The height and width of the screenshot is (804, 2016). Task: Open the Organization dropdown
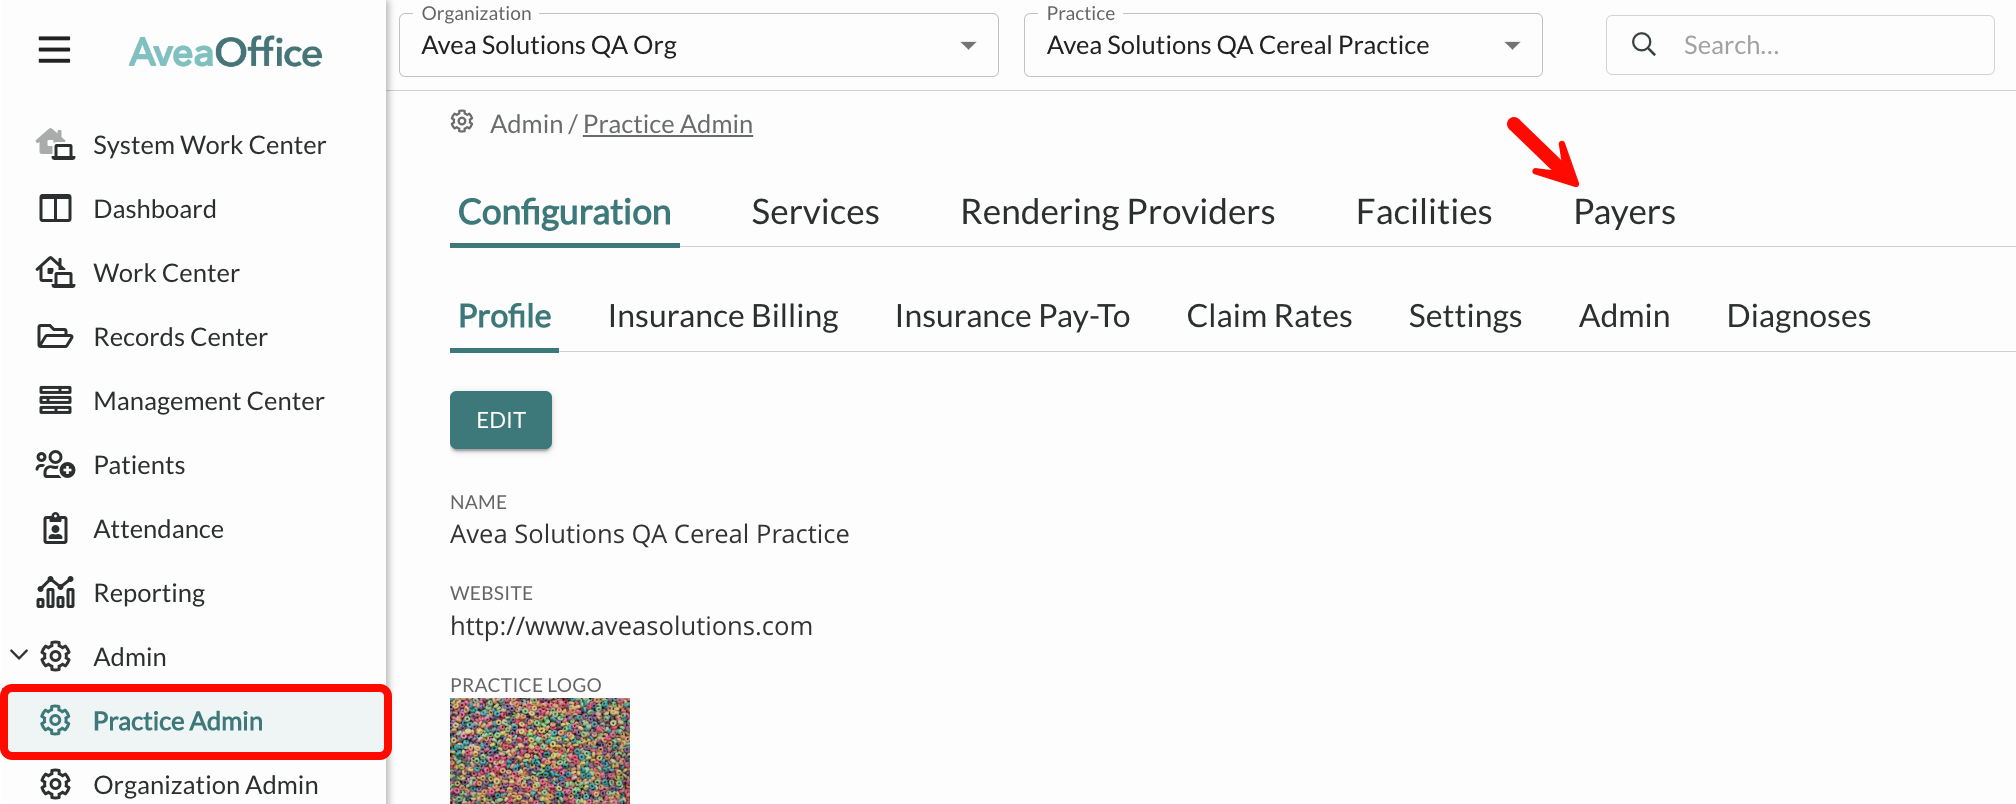698,45
